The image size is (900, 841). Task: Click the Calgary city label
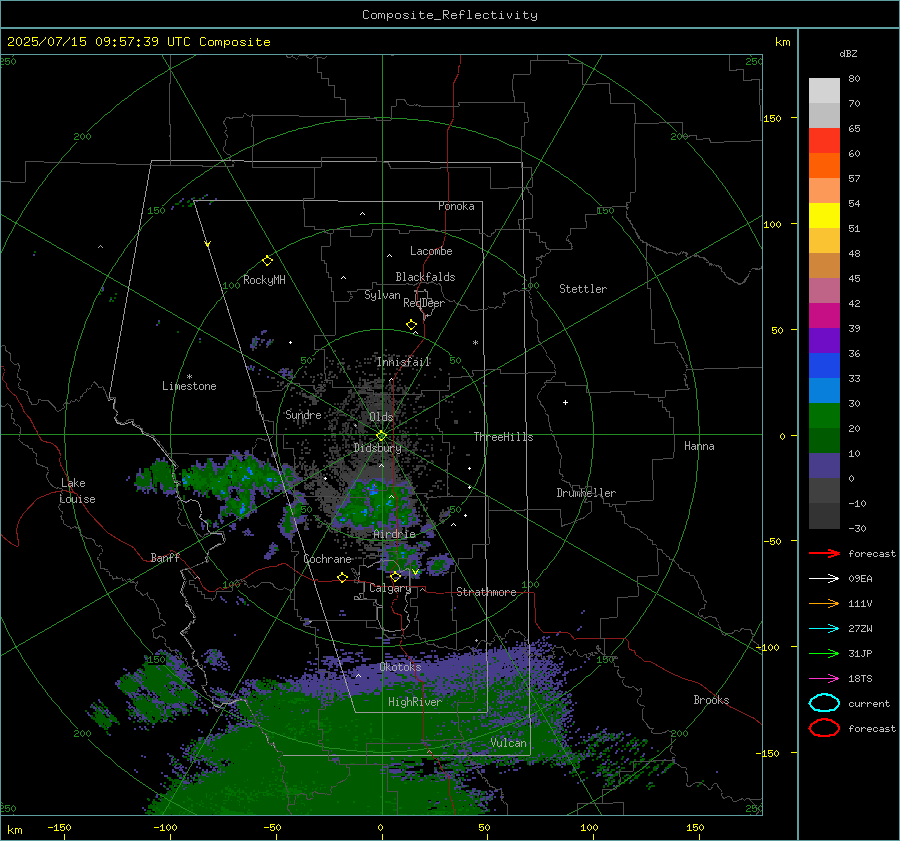pyautogui.click(x=390, y=588)
